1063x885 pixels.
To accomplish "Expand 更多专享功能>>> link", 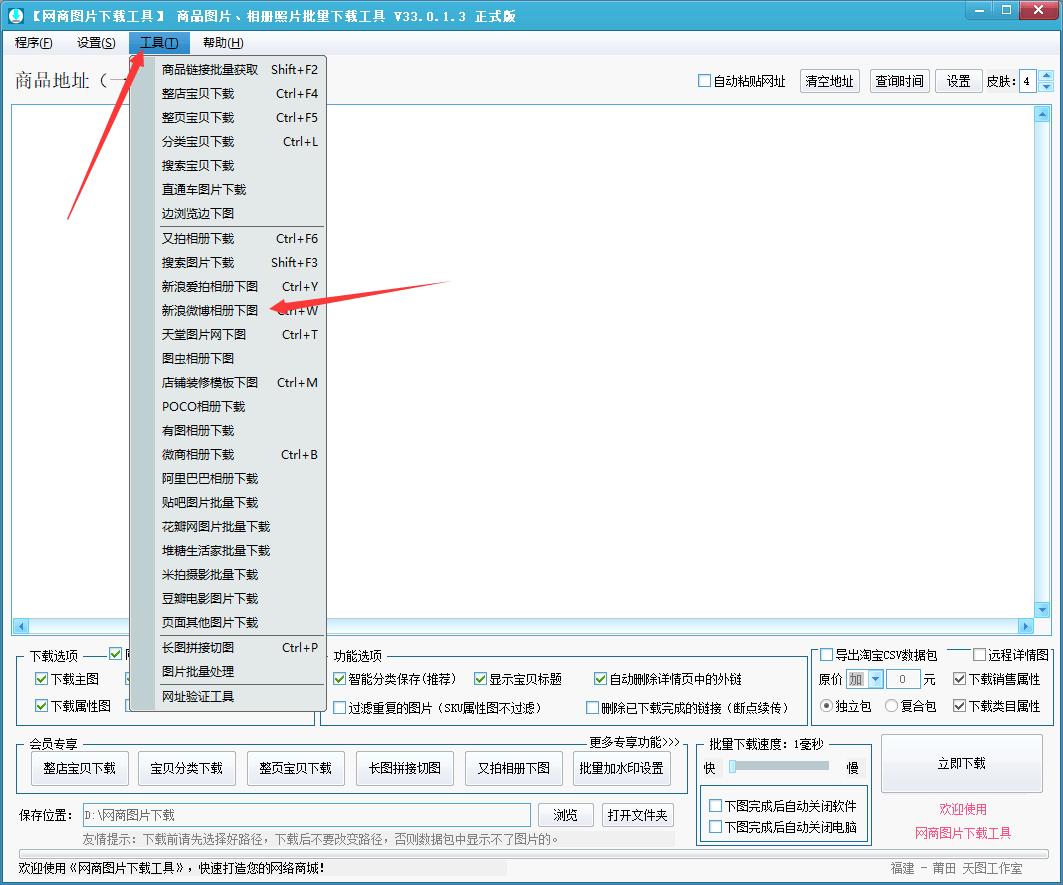I will tap(634, 742).
